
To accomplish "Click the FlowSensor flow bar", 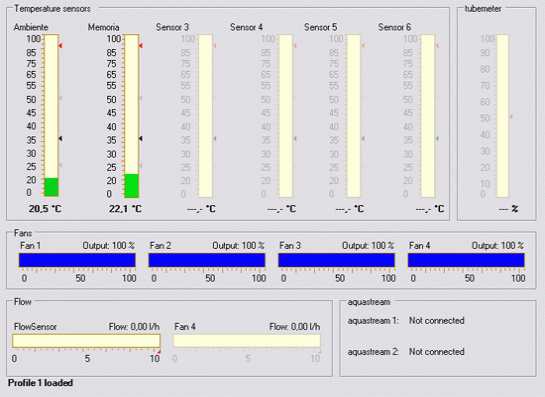I will click(x=86, y=341).
